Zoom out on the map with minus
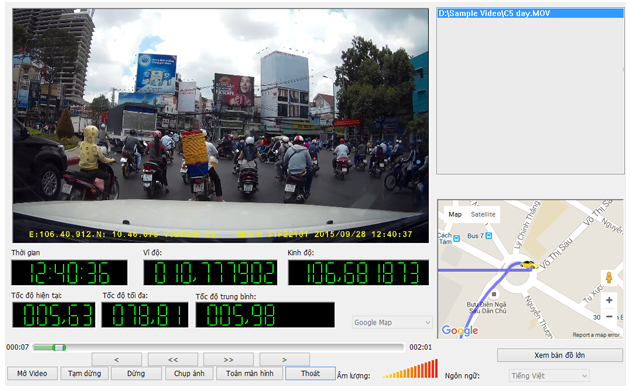The height and width of the screenshot is (390, 630). pos(609,316)
